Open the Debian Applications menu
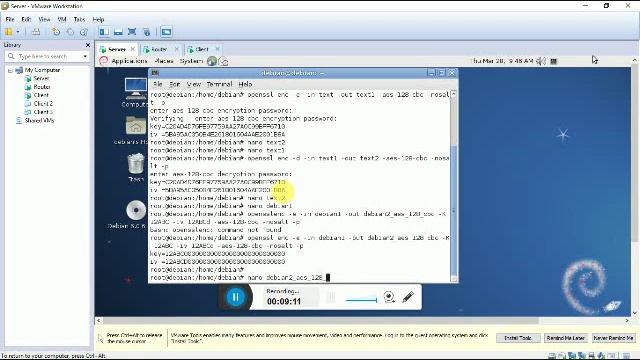This screenshot has width=640, height=360. coord(129,61)
